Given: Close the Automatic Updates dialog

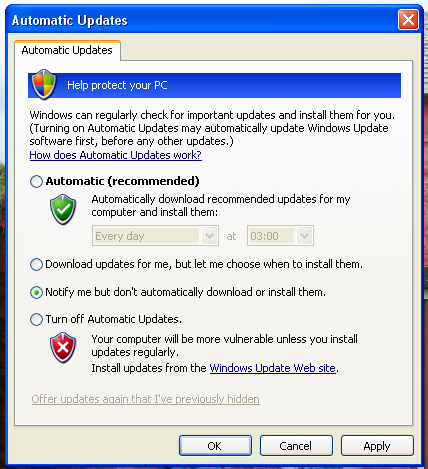Looking at the screenshot, I should [x=408, y=20].
